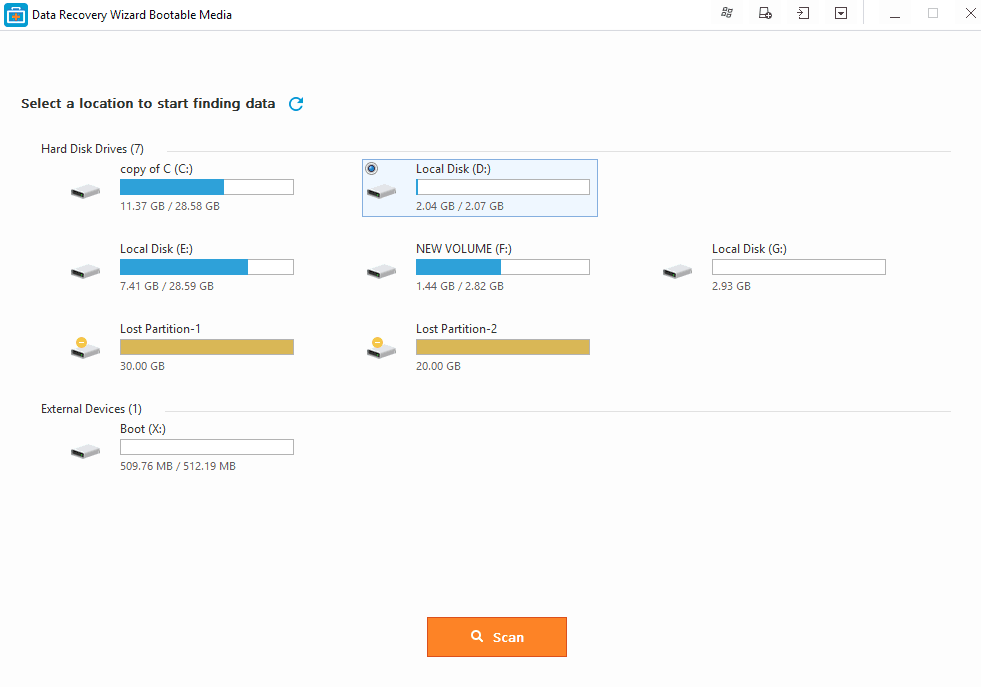The image size is (981, 687).
Task: Click the add disk icon in title bar
Action: (765, 14)
